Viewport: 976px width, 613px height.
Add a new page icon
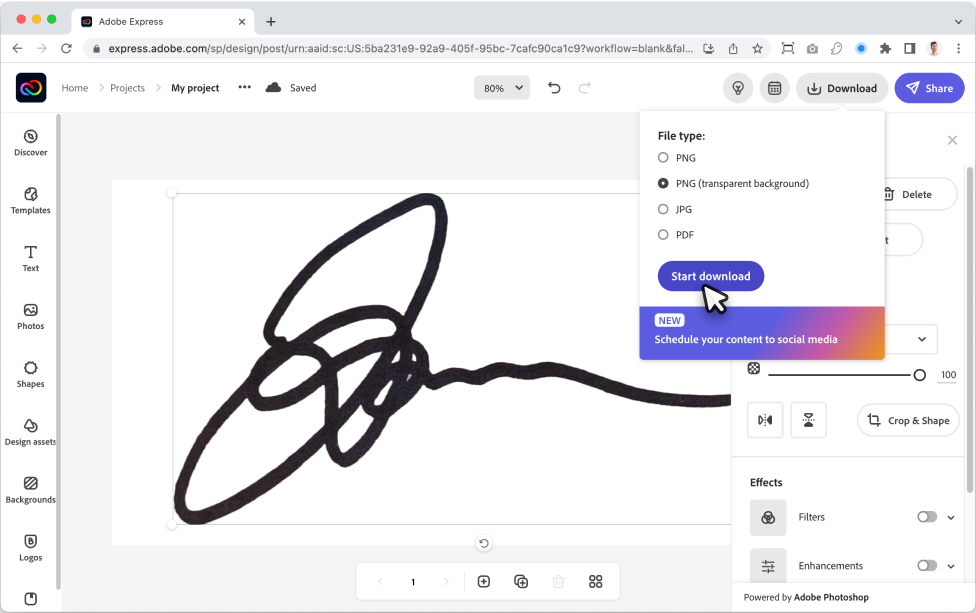coord(484,581)
